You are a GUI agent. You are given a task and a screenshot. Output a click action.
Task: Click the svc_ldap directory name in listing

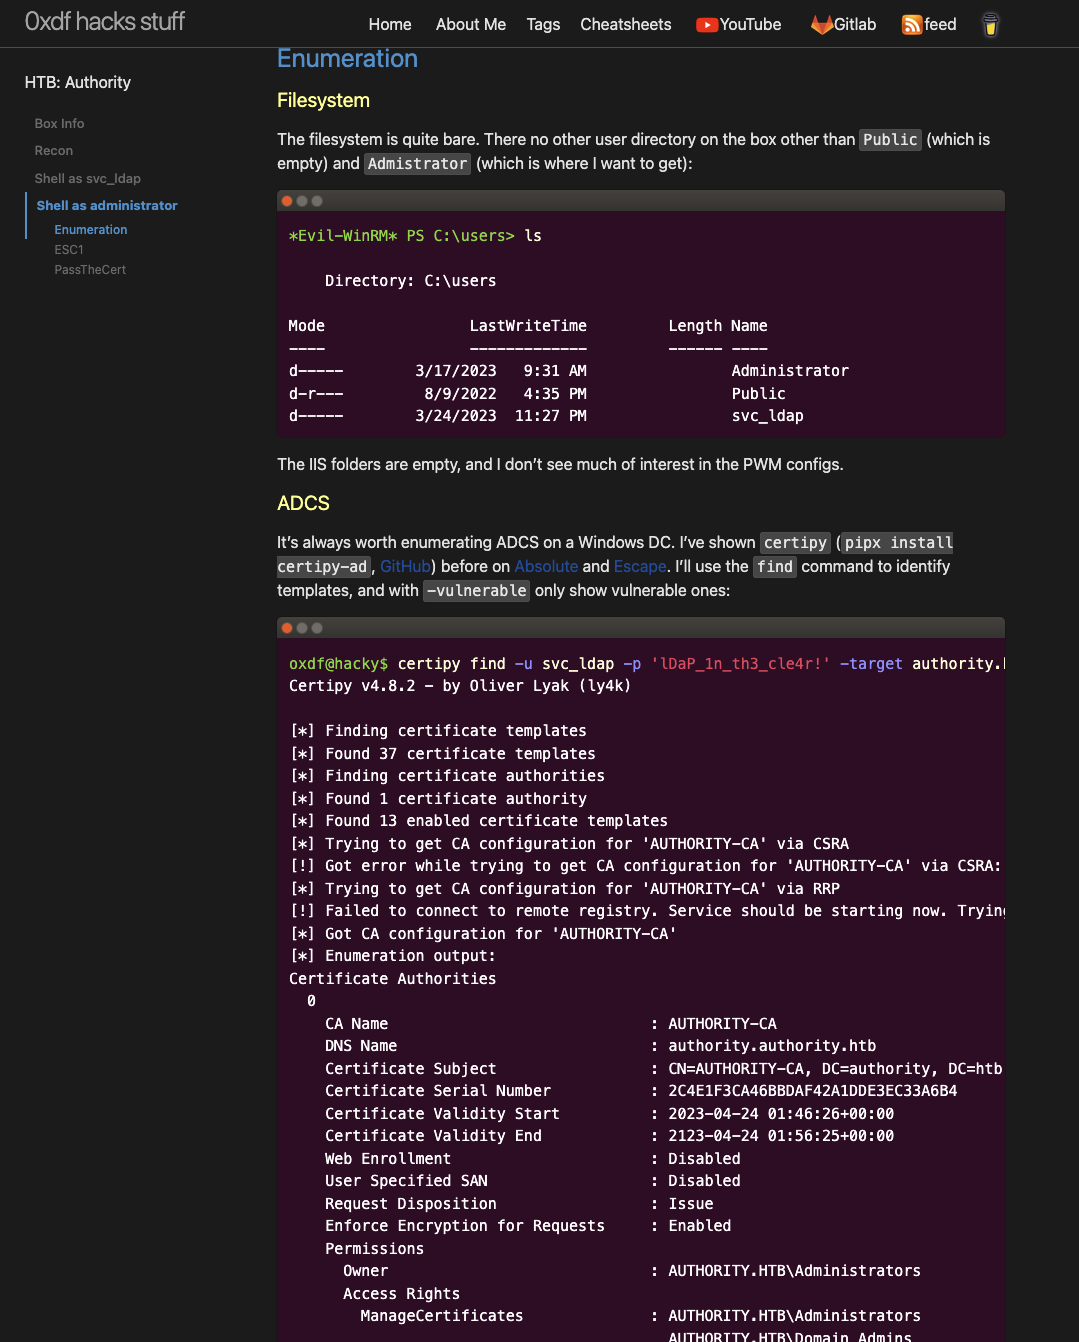pyautogui.click(x=768, y=416)
